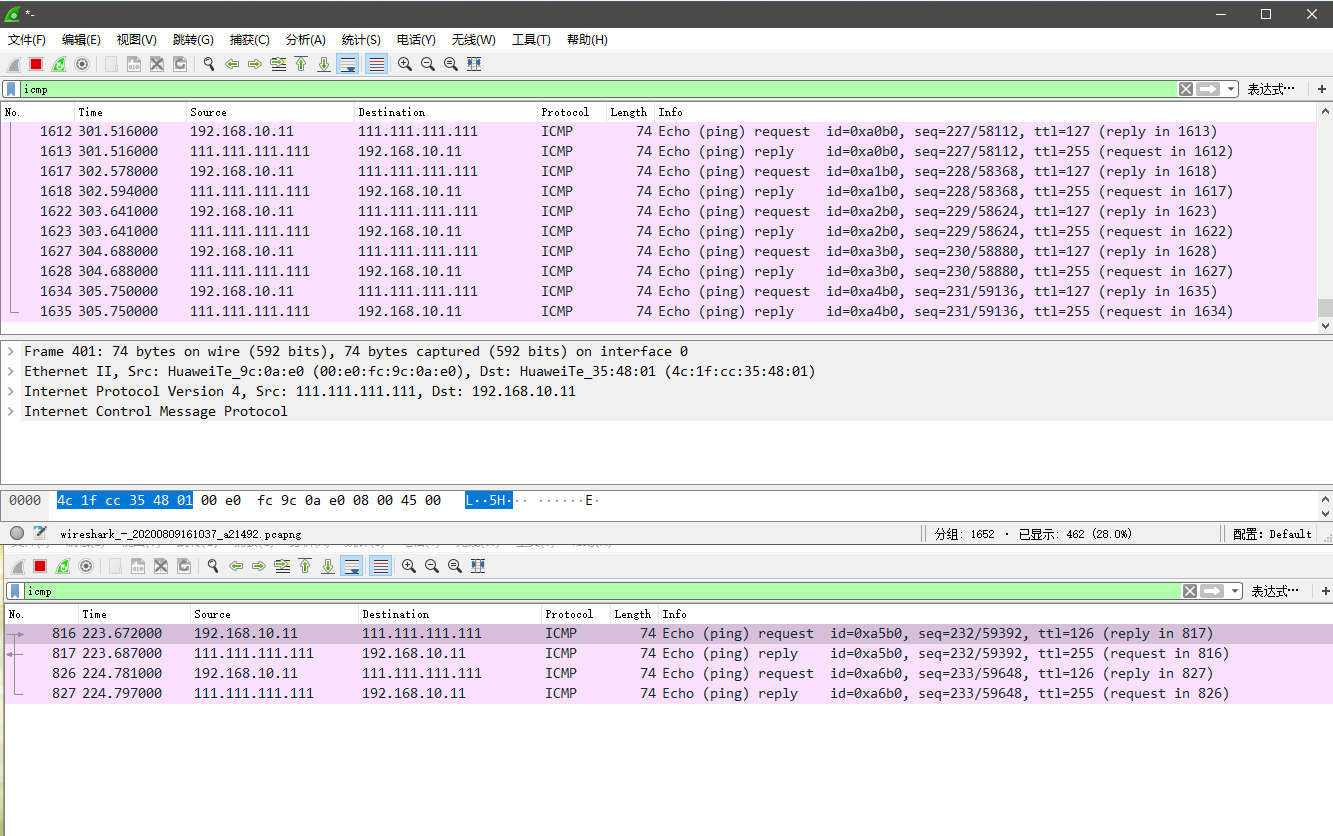Image resolution: width=1333 pixels, height=836 pixels.
Task: Click 配置: Default in status bar
Action: (x=1272, y=534)
